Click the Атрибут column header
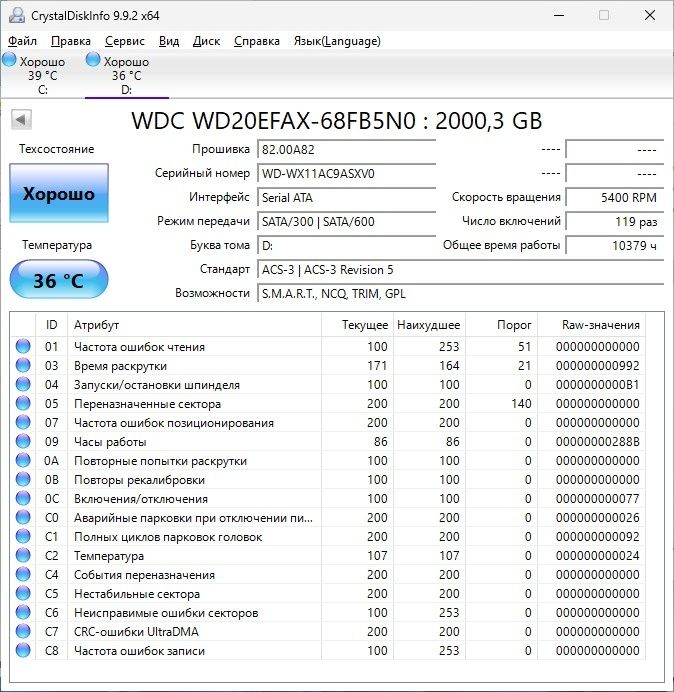This screenshot has width=674, height=692. (x=194, y=325)
